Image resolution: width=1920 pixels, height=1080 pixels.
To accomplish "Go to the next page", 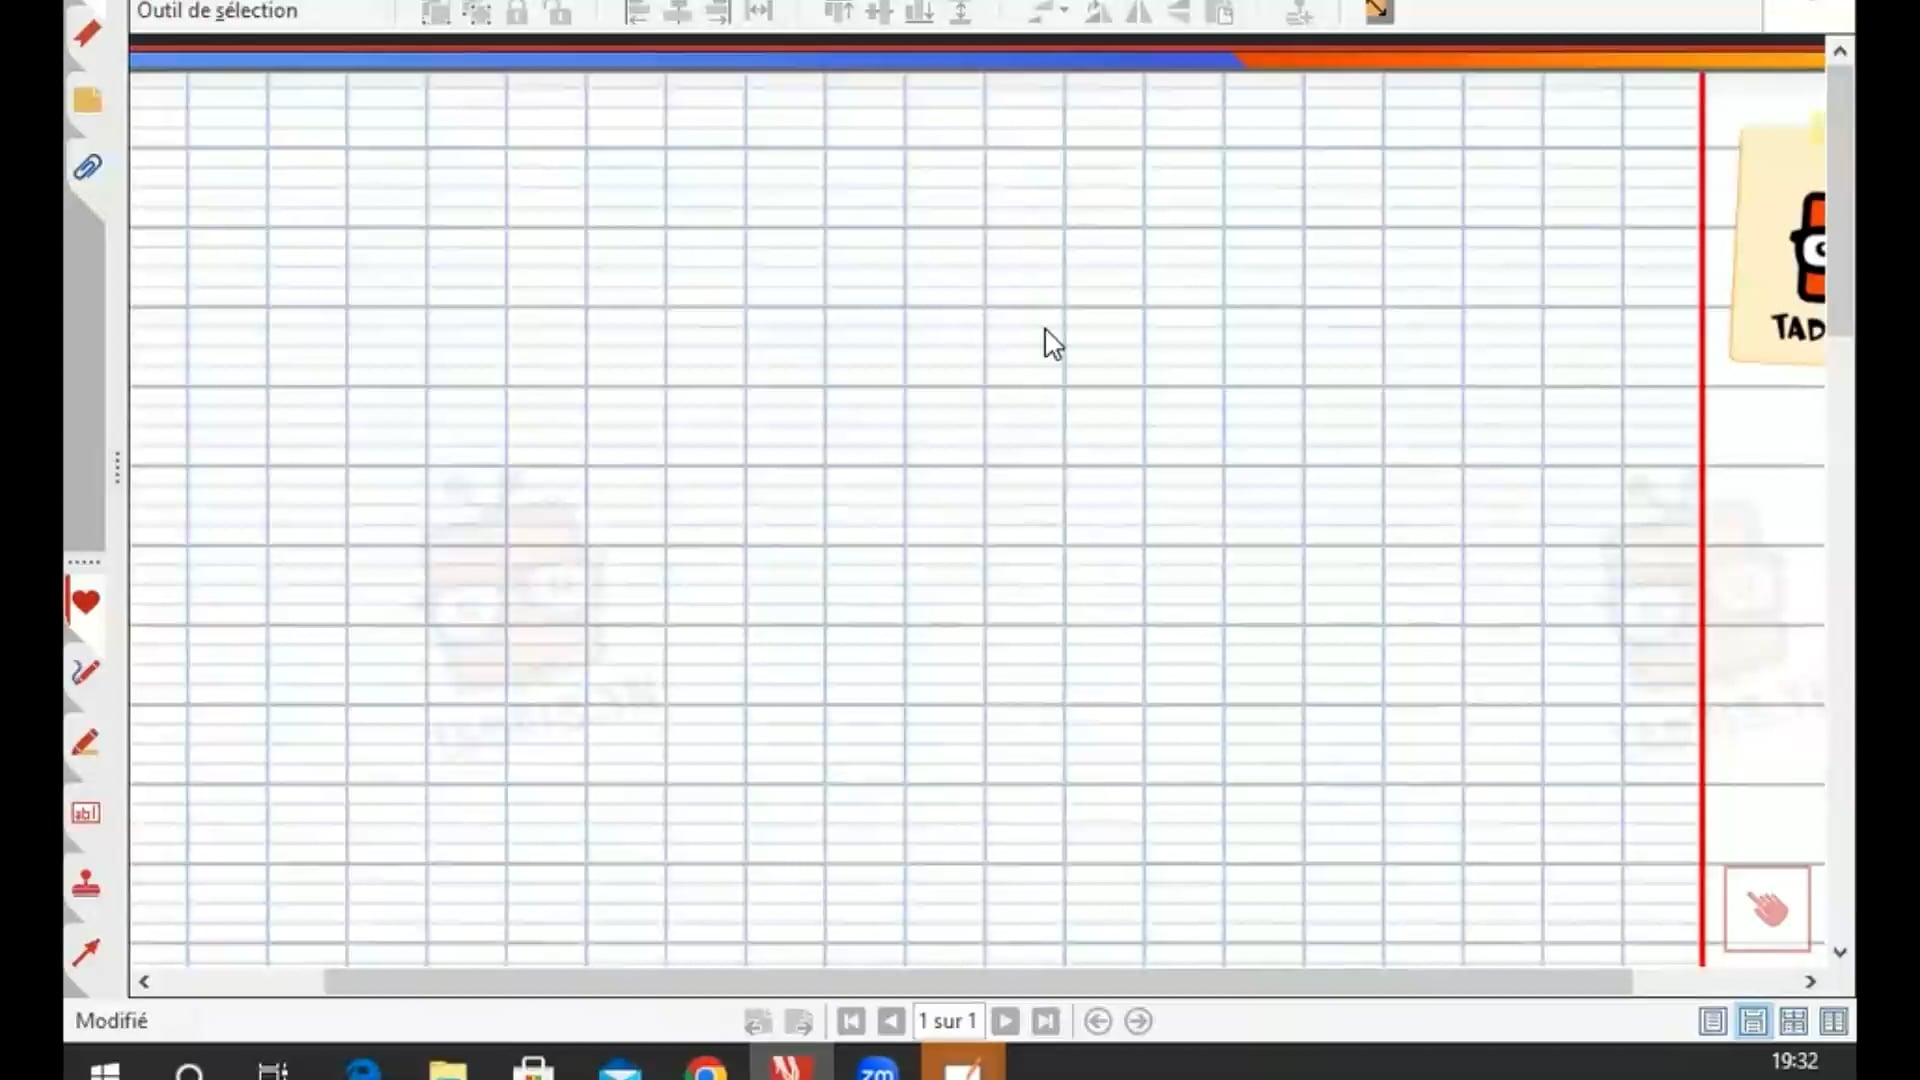I will pyautogui.click(x=1006, y=1021).
